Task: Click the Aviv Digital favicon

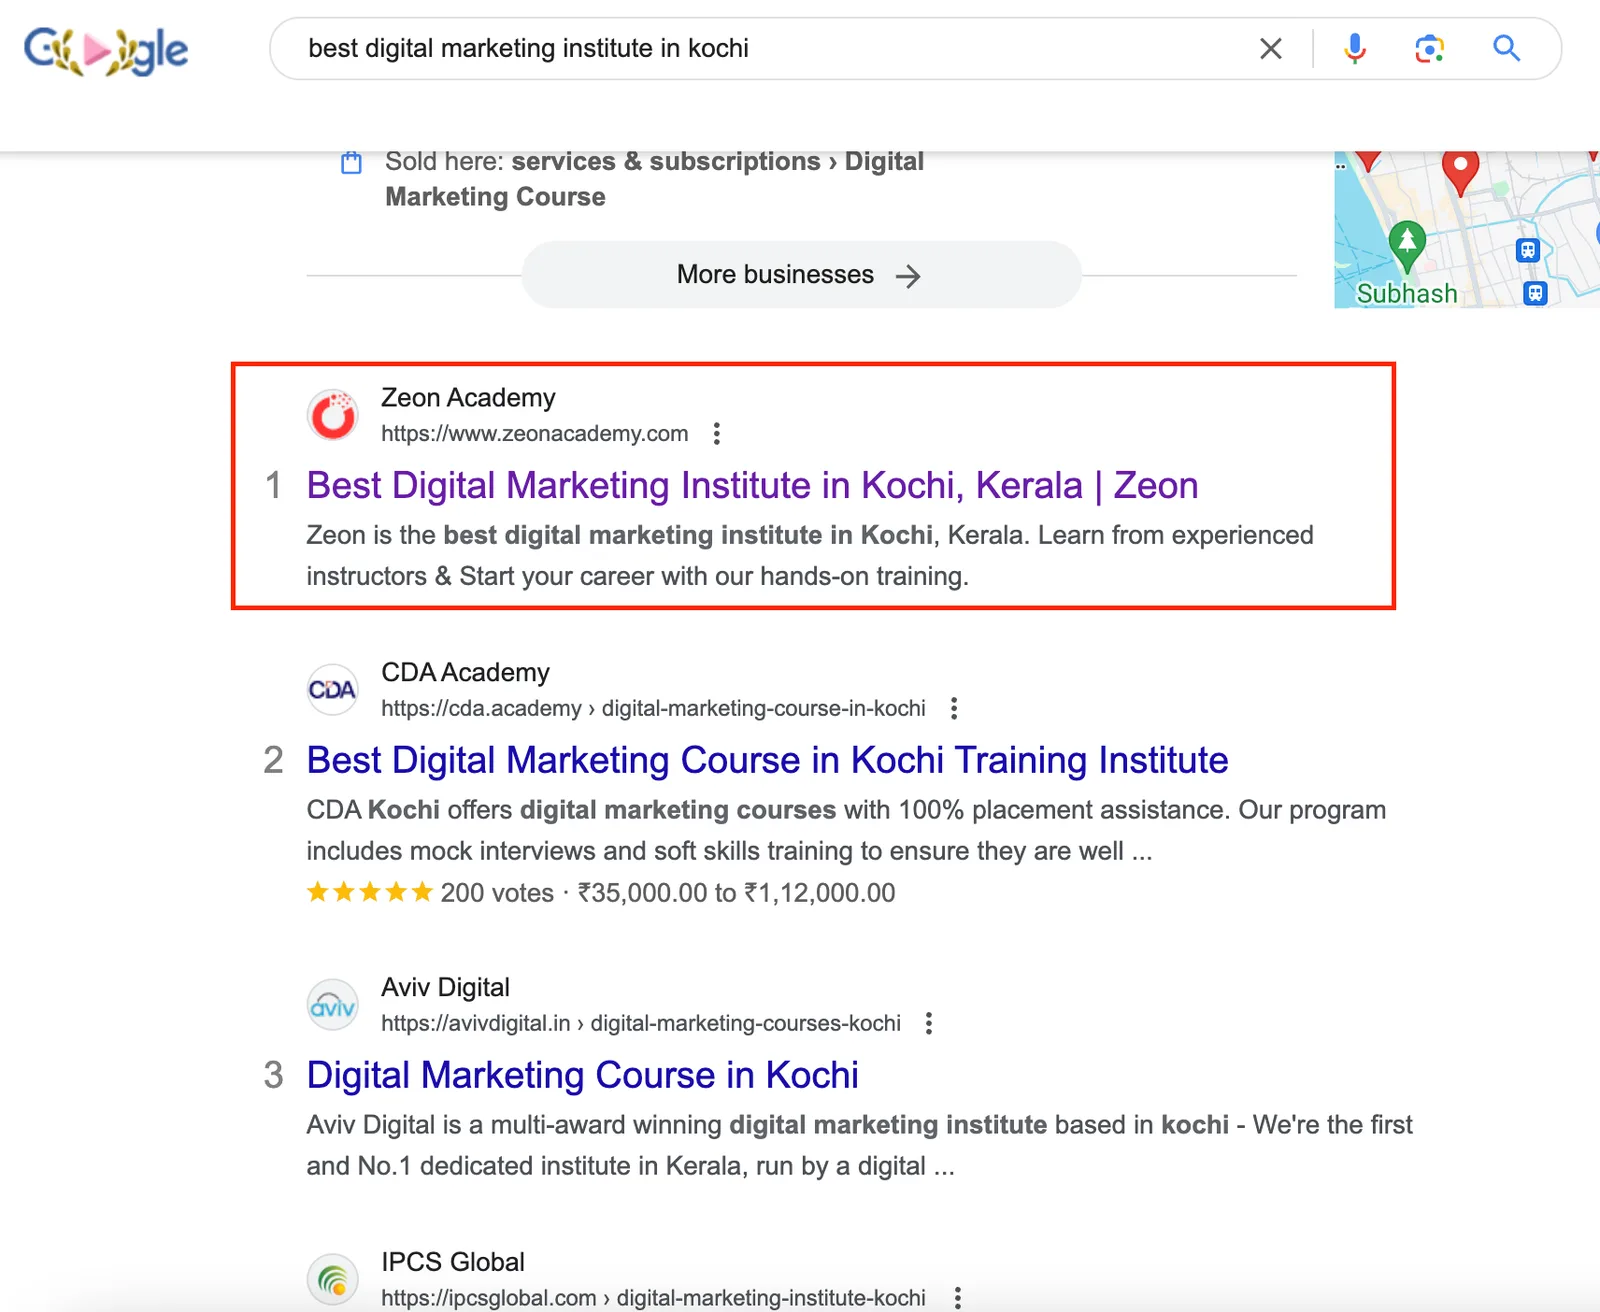Action: coord(333,1005)
